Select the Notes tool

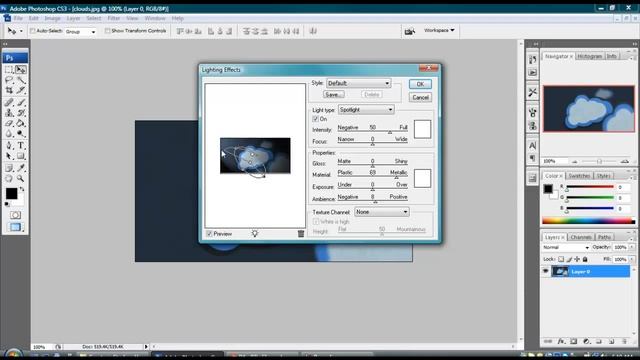click(9, 167)
